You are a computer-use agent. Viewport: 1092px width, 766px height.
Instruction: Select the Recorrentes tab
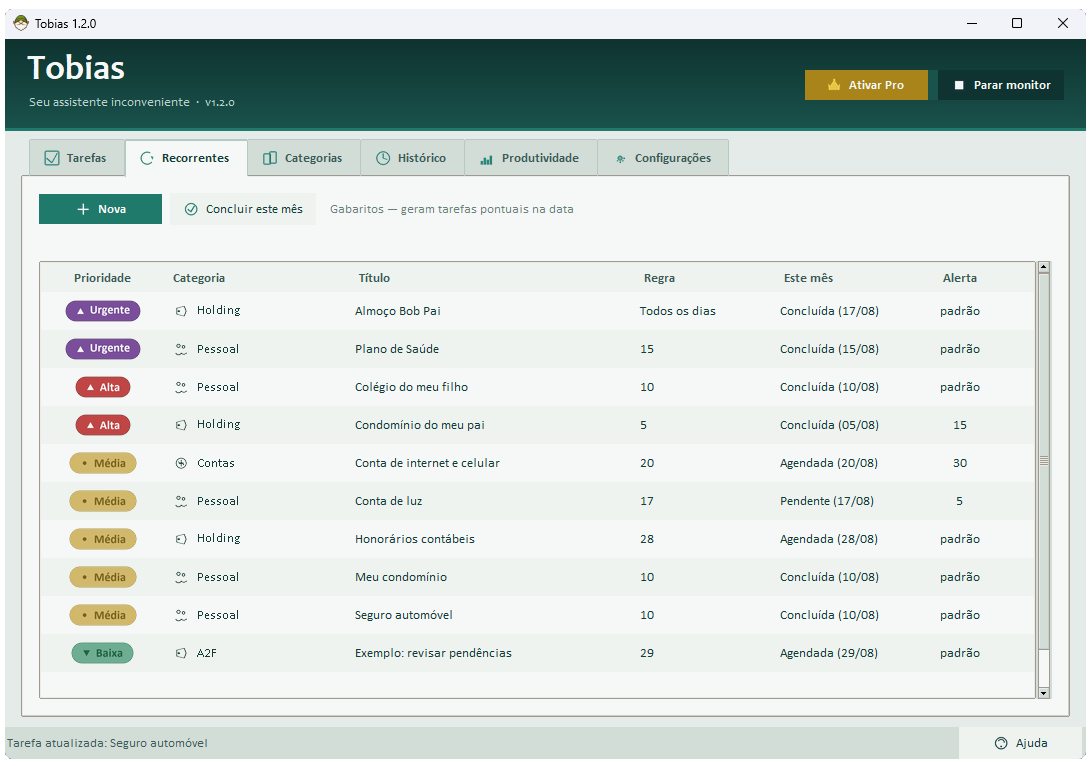tap(186, 158)
